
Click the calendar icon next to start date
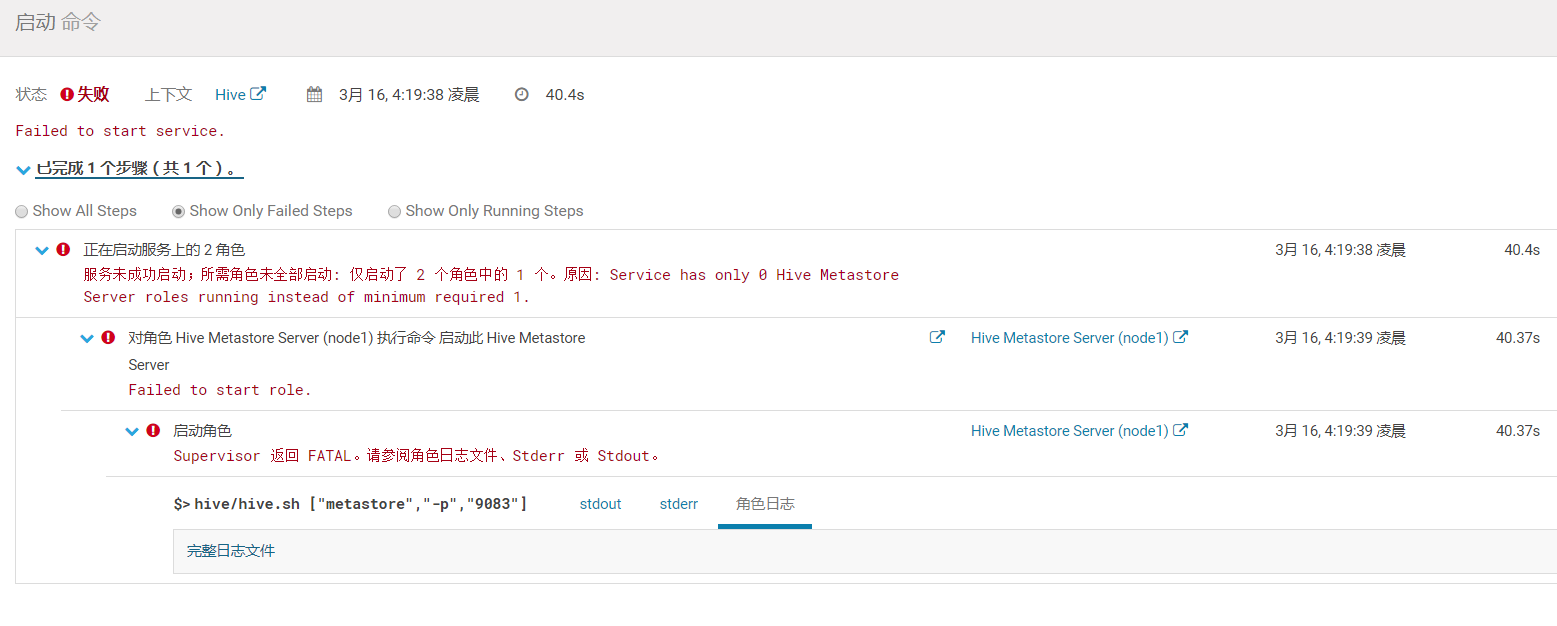314,95
